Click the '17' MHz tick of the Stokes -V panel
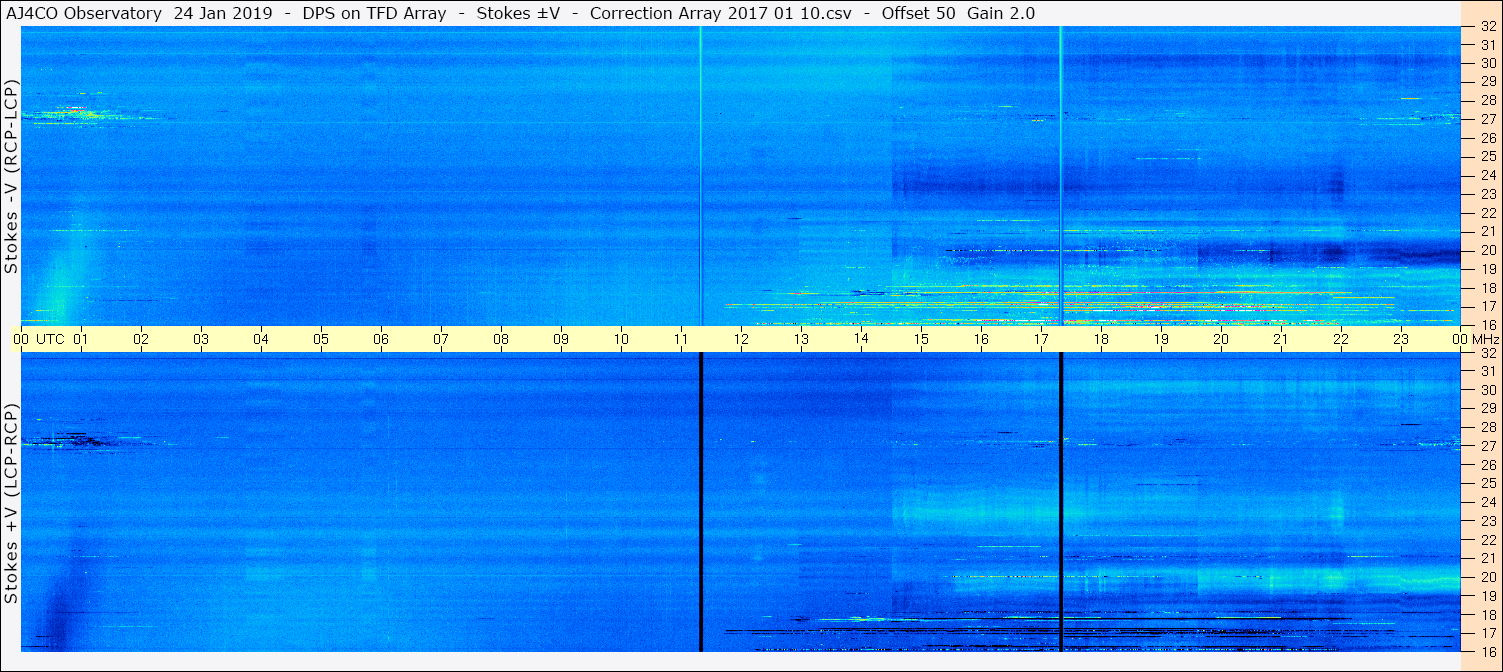 pyautogui.click(x=1487, y=306)
